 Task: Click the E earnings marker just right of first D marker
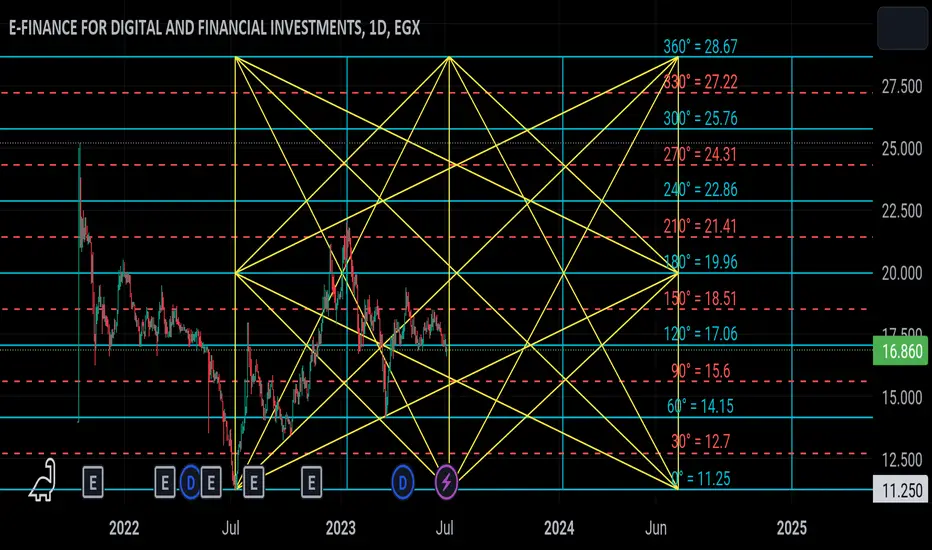click(x=211, y=482)
